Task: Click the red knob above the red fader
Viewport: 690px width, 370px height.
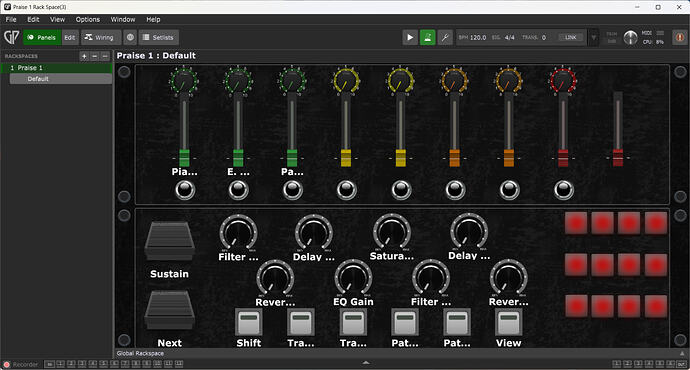Action: [x=563, y=81]
